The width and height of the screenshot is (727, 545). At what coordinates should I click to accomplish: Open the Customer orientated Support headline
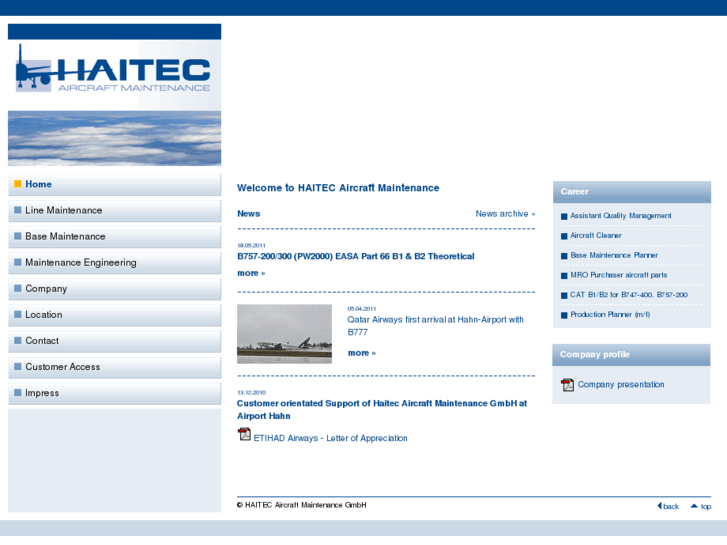(382, 410)
